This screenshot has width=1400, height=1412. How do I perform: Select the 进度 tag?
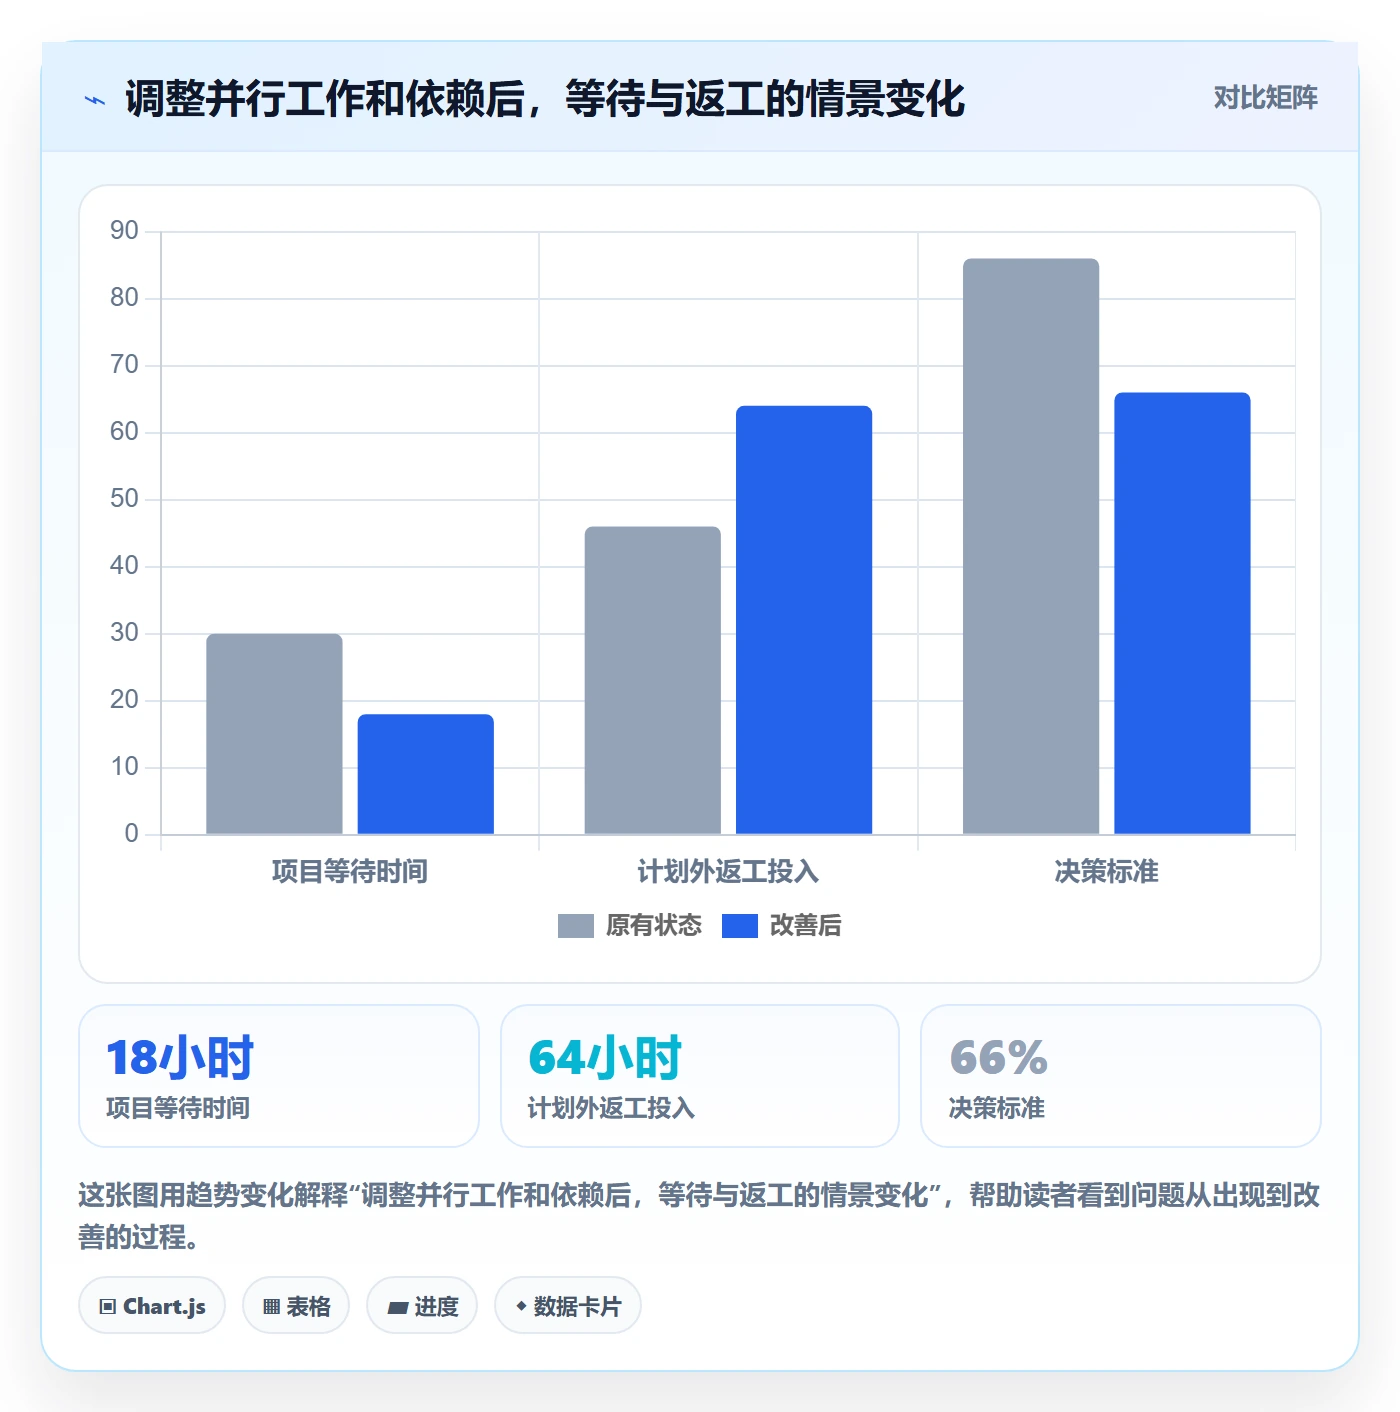click(422, 1306)
